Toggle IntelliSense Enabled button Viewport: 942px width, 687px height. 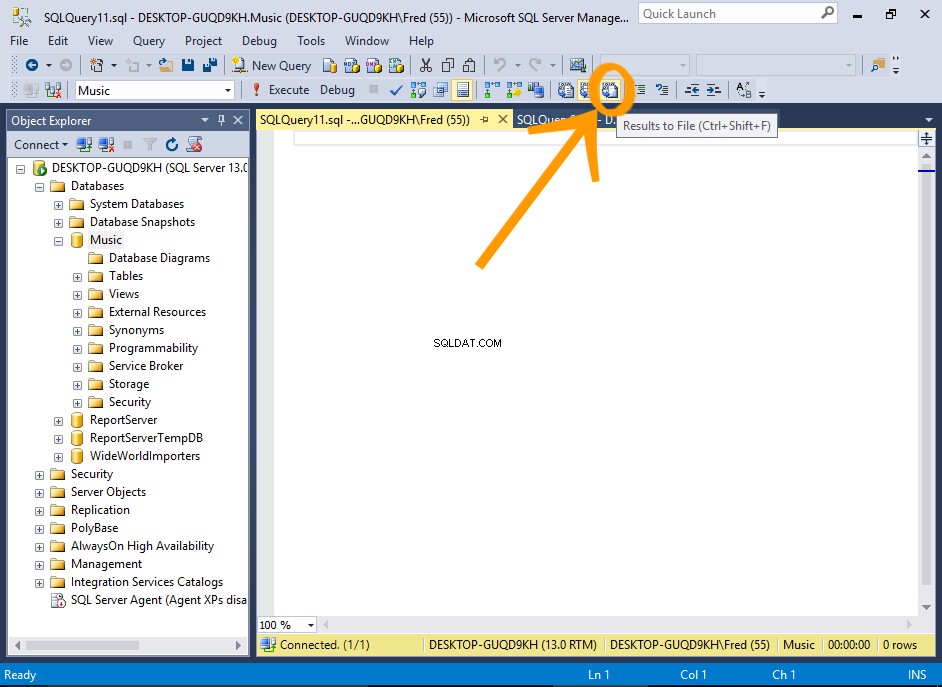coord(463,90)
